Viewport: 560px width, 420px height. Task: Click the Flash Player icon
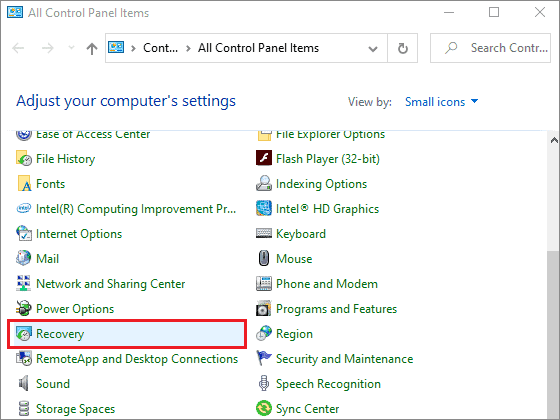tap(264, 158)
